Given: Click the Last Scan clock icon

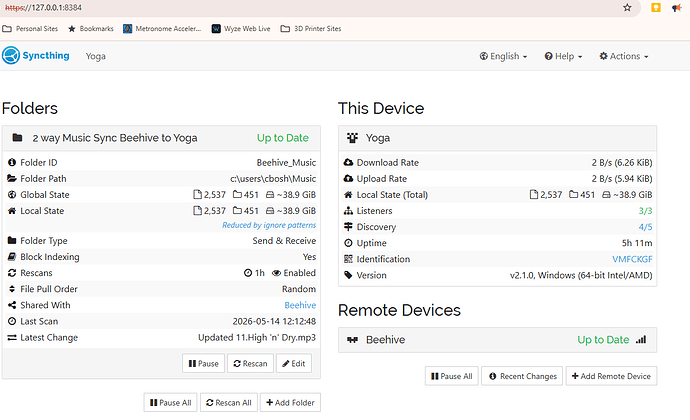Looking at the screenshot, I should click(12, 321).
